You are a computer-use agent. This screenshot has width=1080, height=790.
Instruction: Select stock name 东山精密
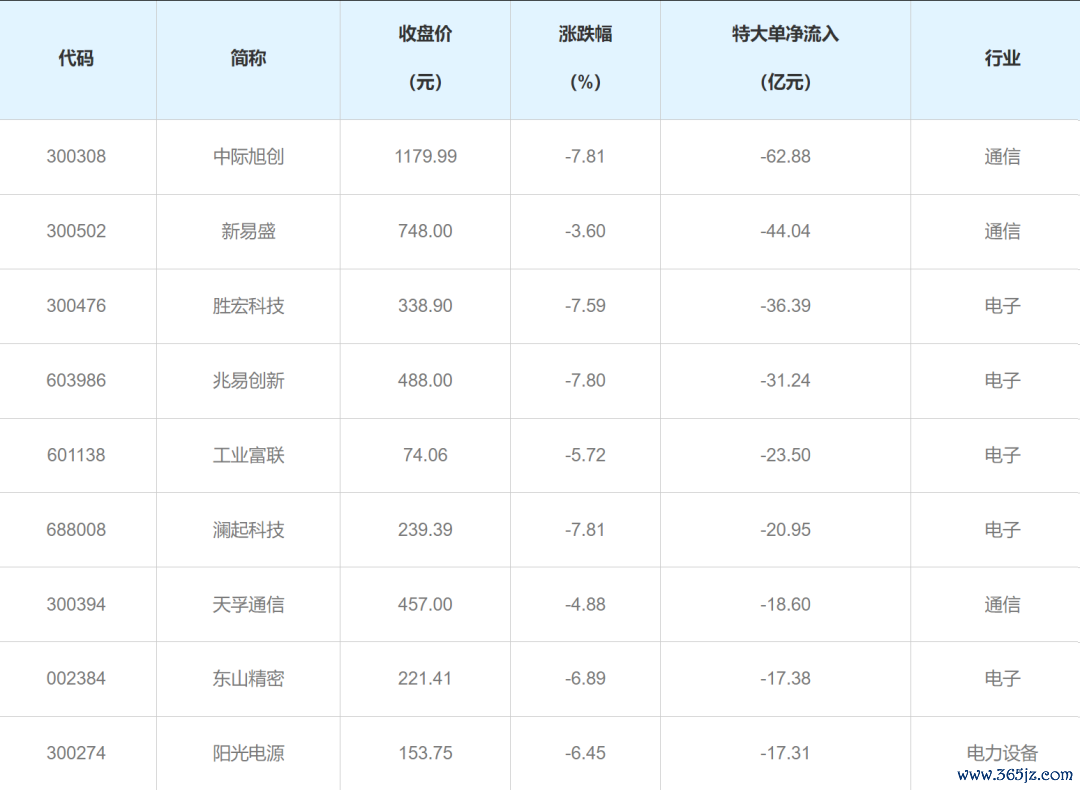tap(248, 678)
